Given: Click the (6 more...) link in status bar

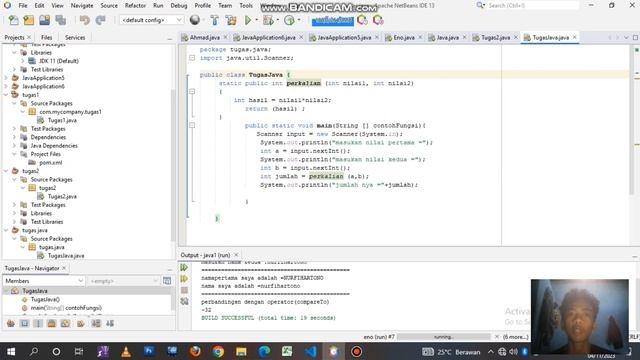Looking at the screenshot, I should click(x=516, y=337).
